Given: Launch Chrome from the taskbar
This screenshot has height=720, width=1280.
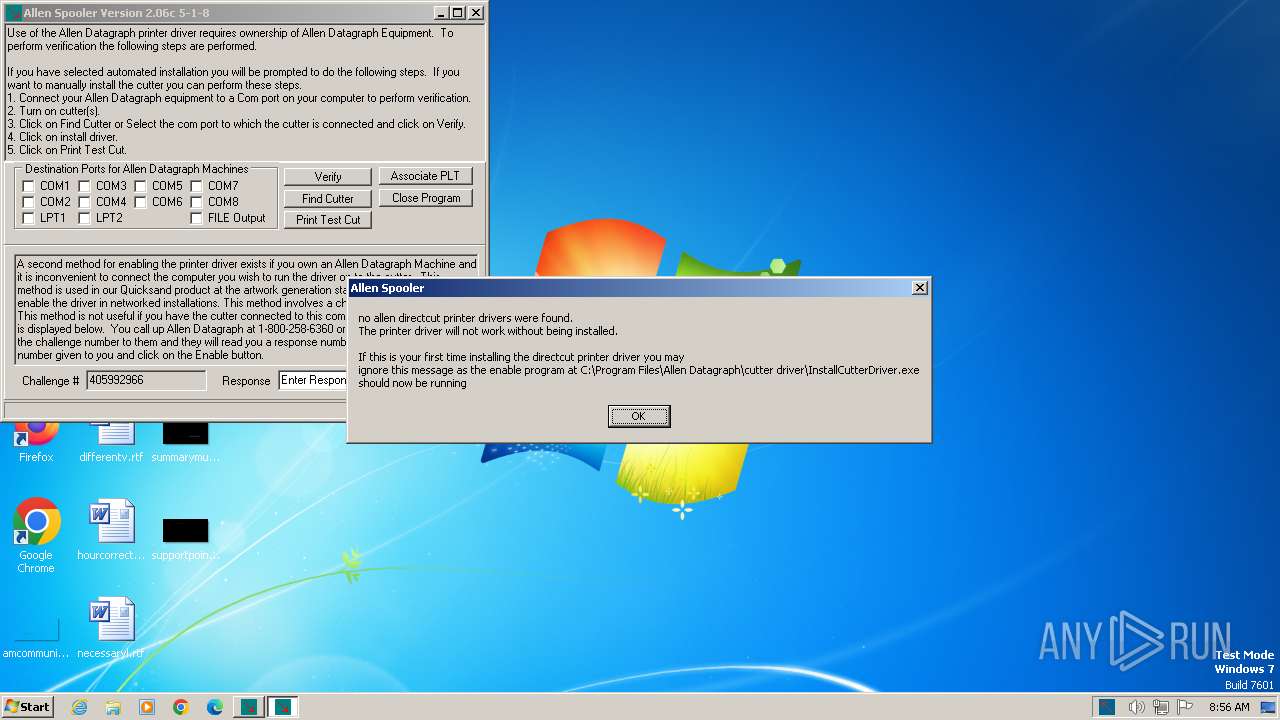Looking at the screenshot, I should coord(181,707).
